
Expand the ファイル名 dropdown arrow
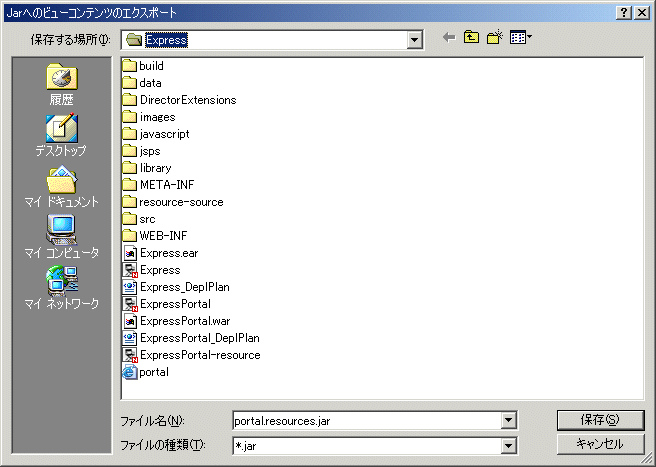[x=508, y=421]
